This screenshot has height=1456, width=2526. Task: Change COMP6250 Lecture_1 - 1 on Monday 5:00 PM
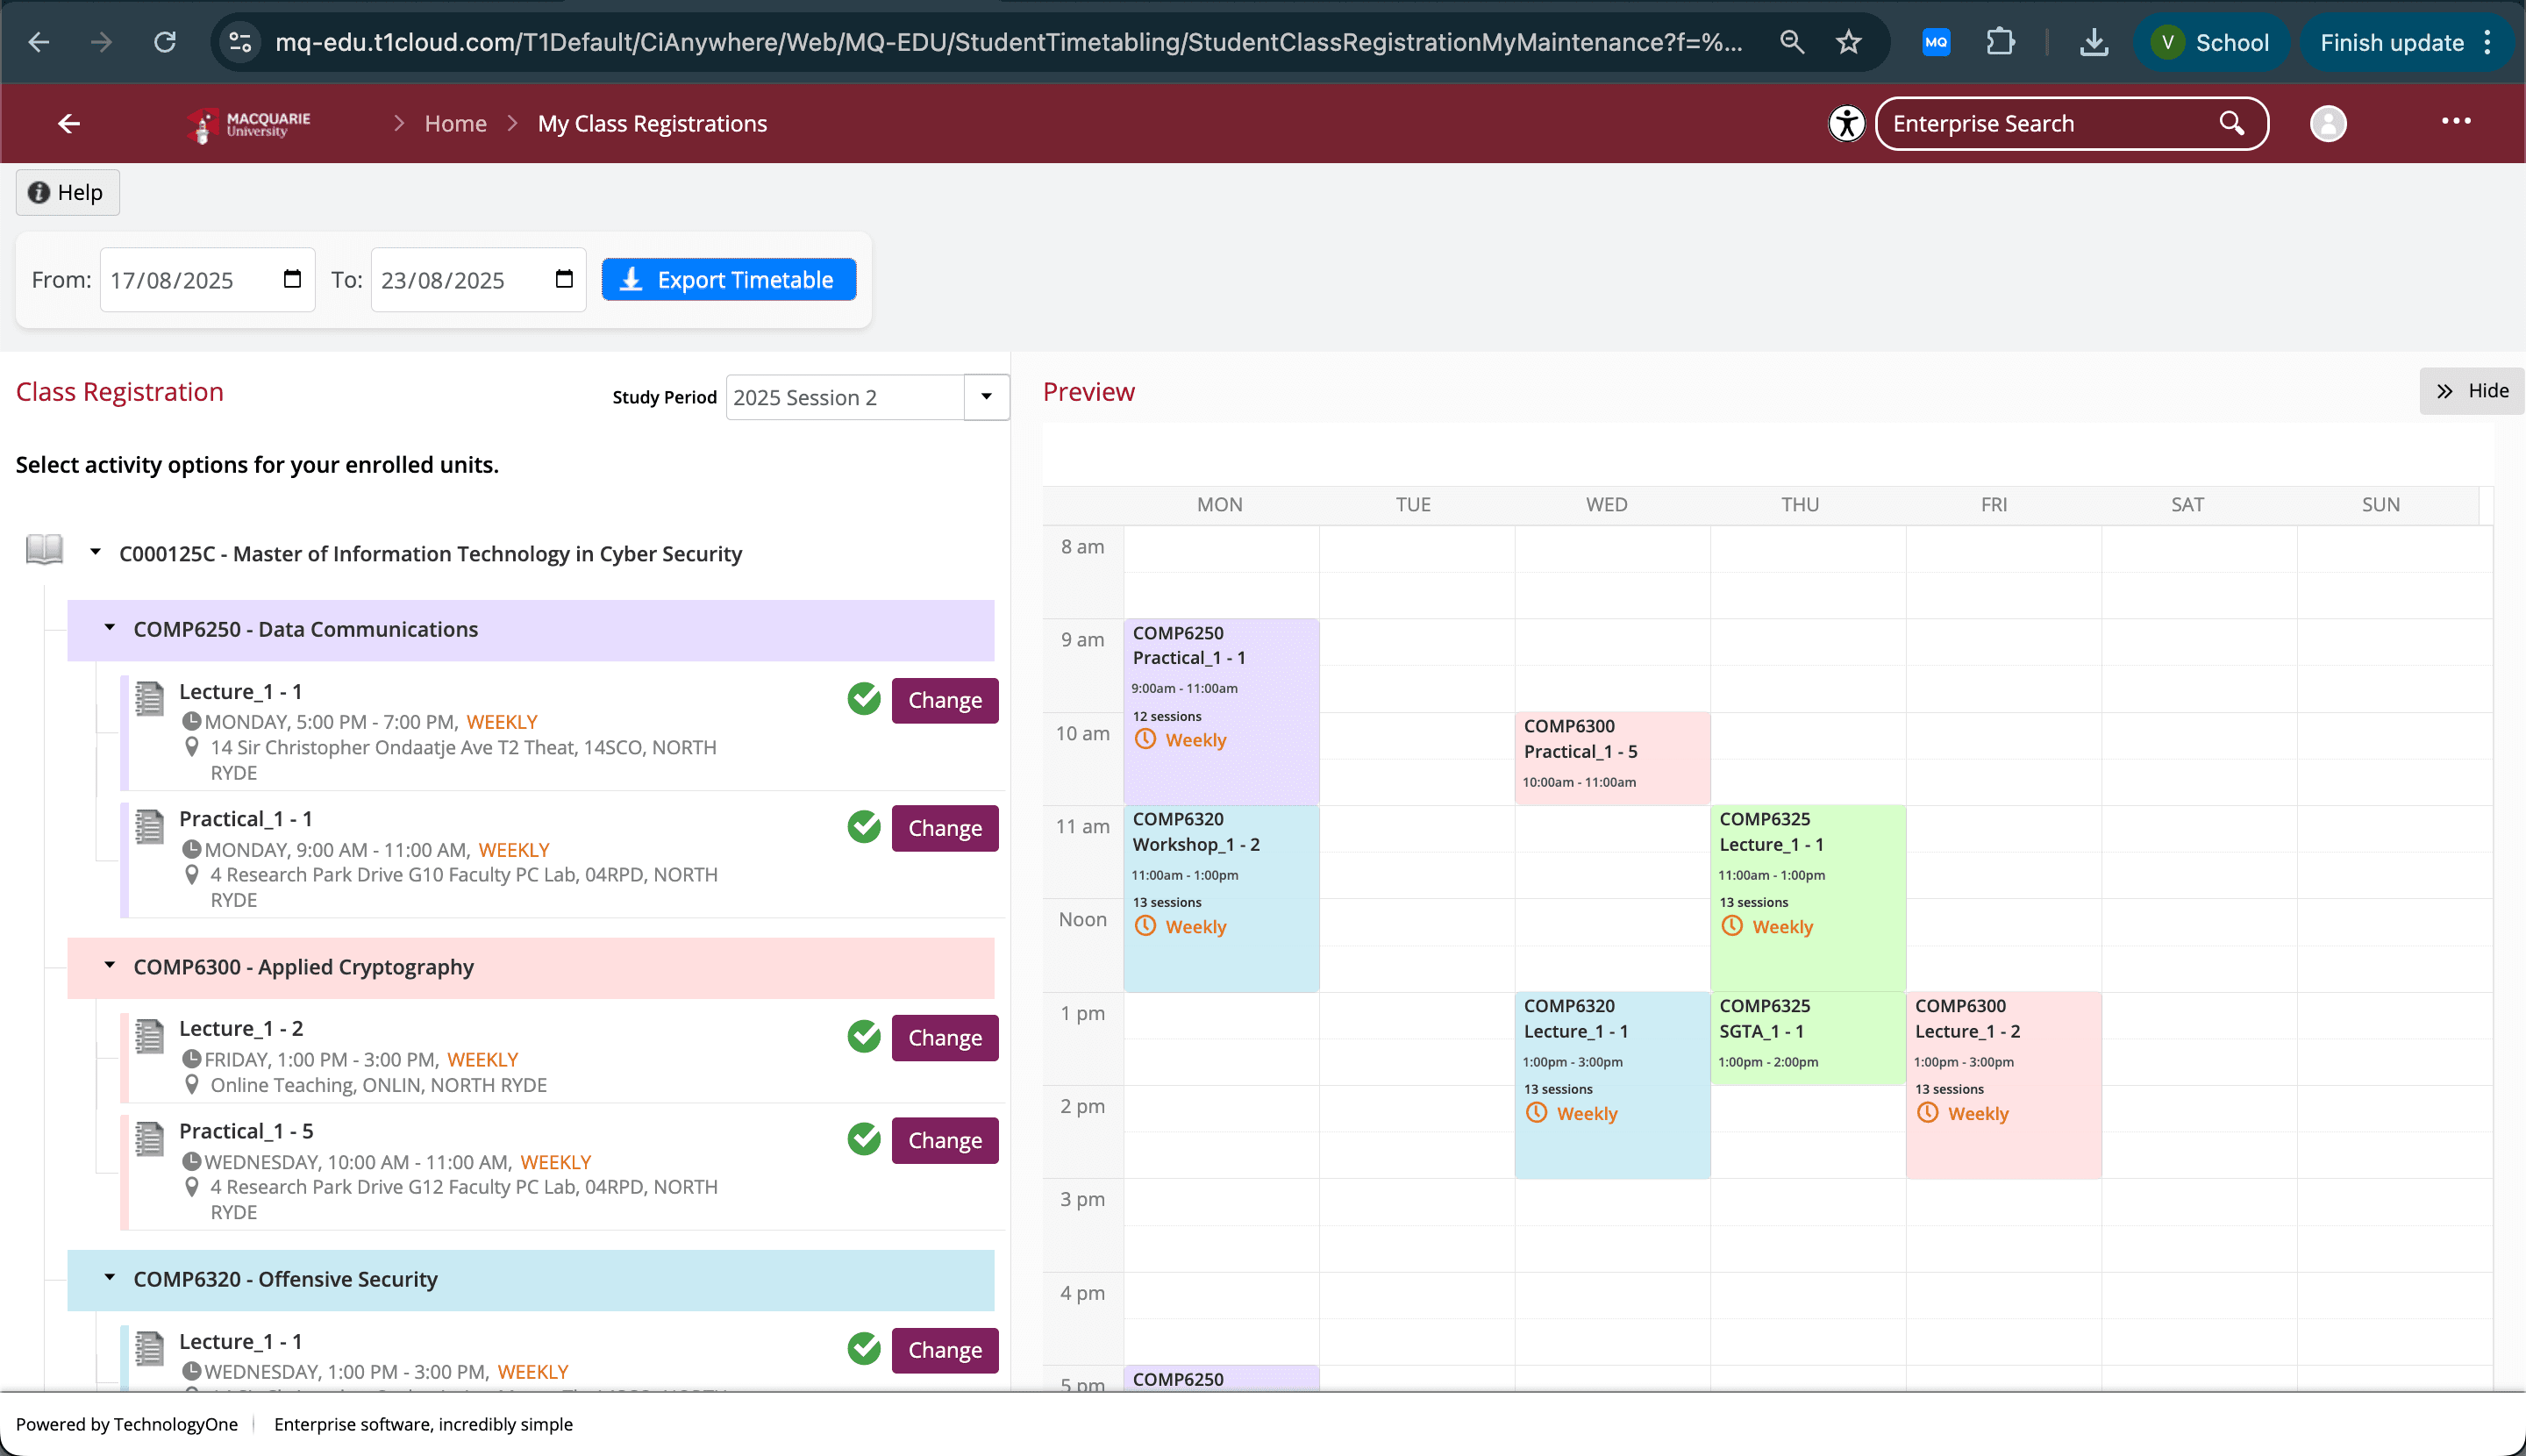click(944, 700)
